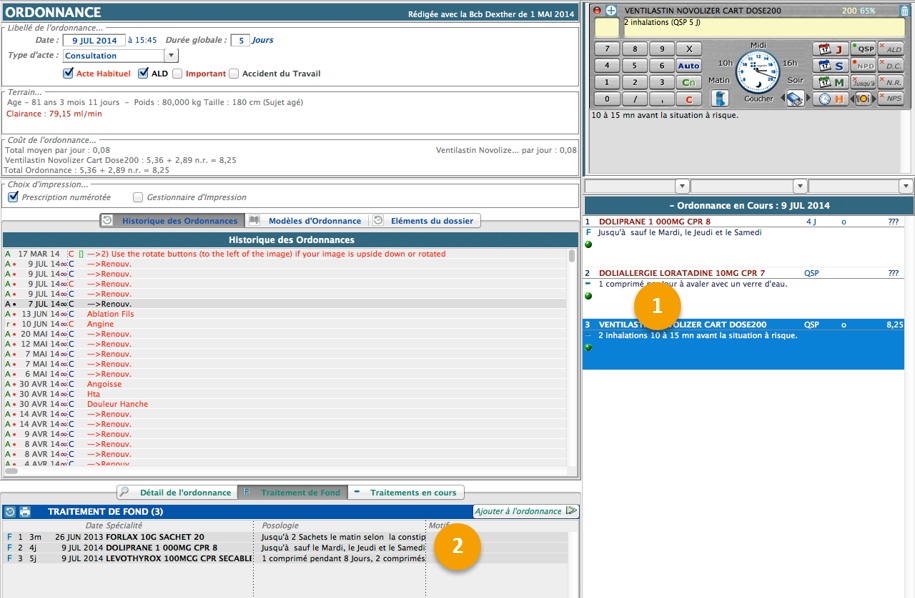Click the Ajouter à l'ordonnance button
Viewport: 915px width, 598px height.
(525, 511)
